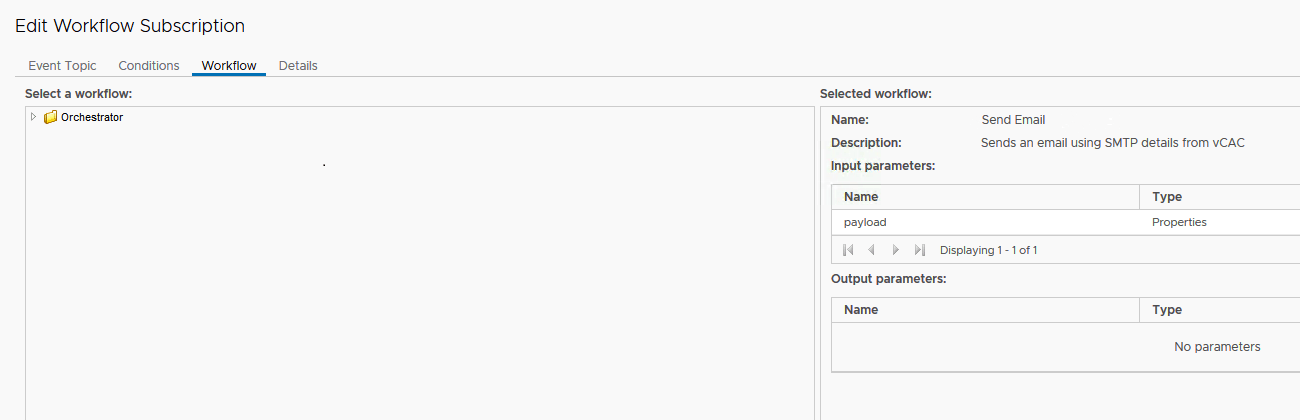Viewport: 1300px width, 420px height.
Task: Select the Workflow tab
Action: [x=229, y=65]
